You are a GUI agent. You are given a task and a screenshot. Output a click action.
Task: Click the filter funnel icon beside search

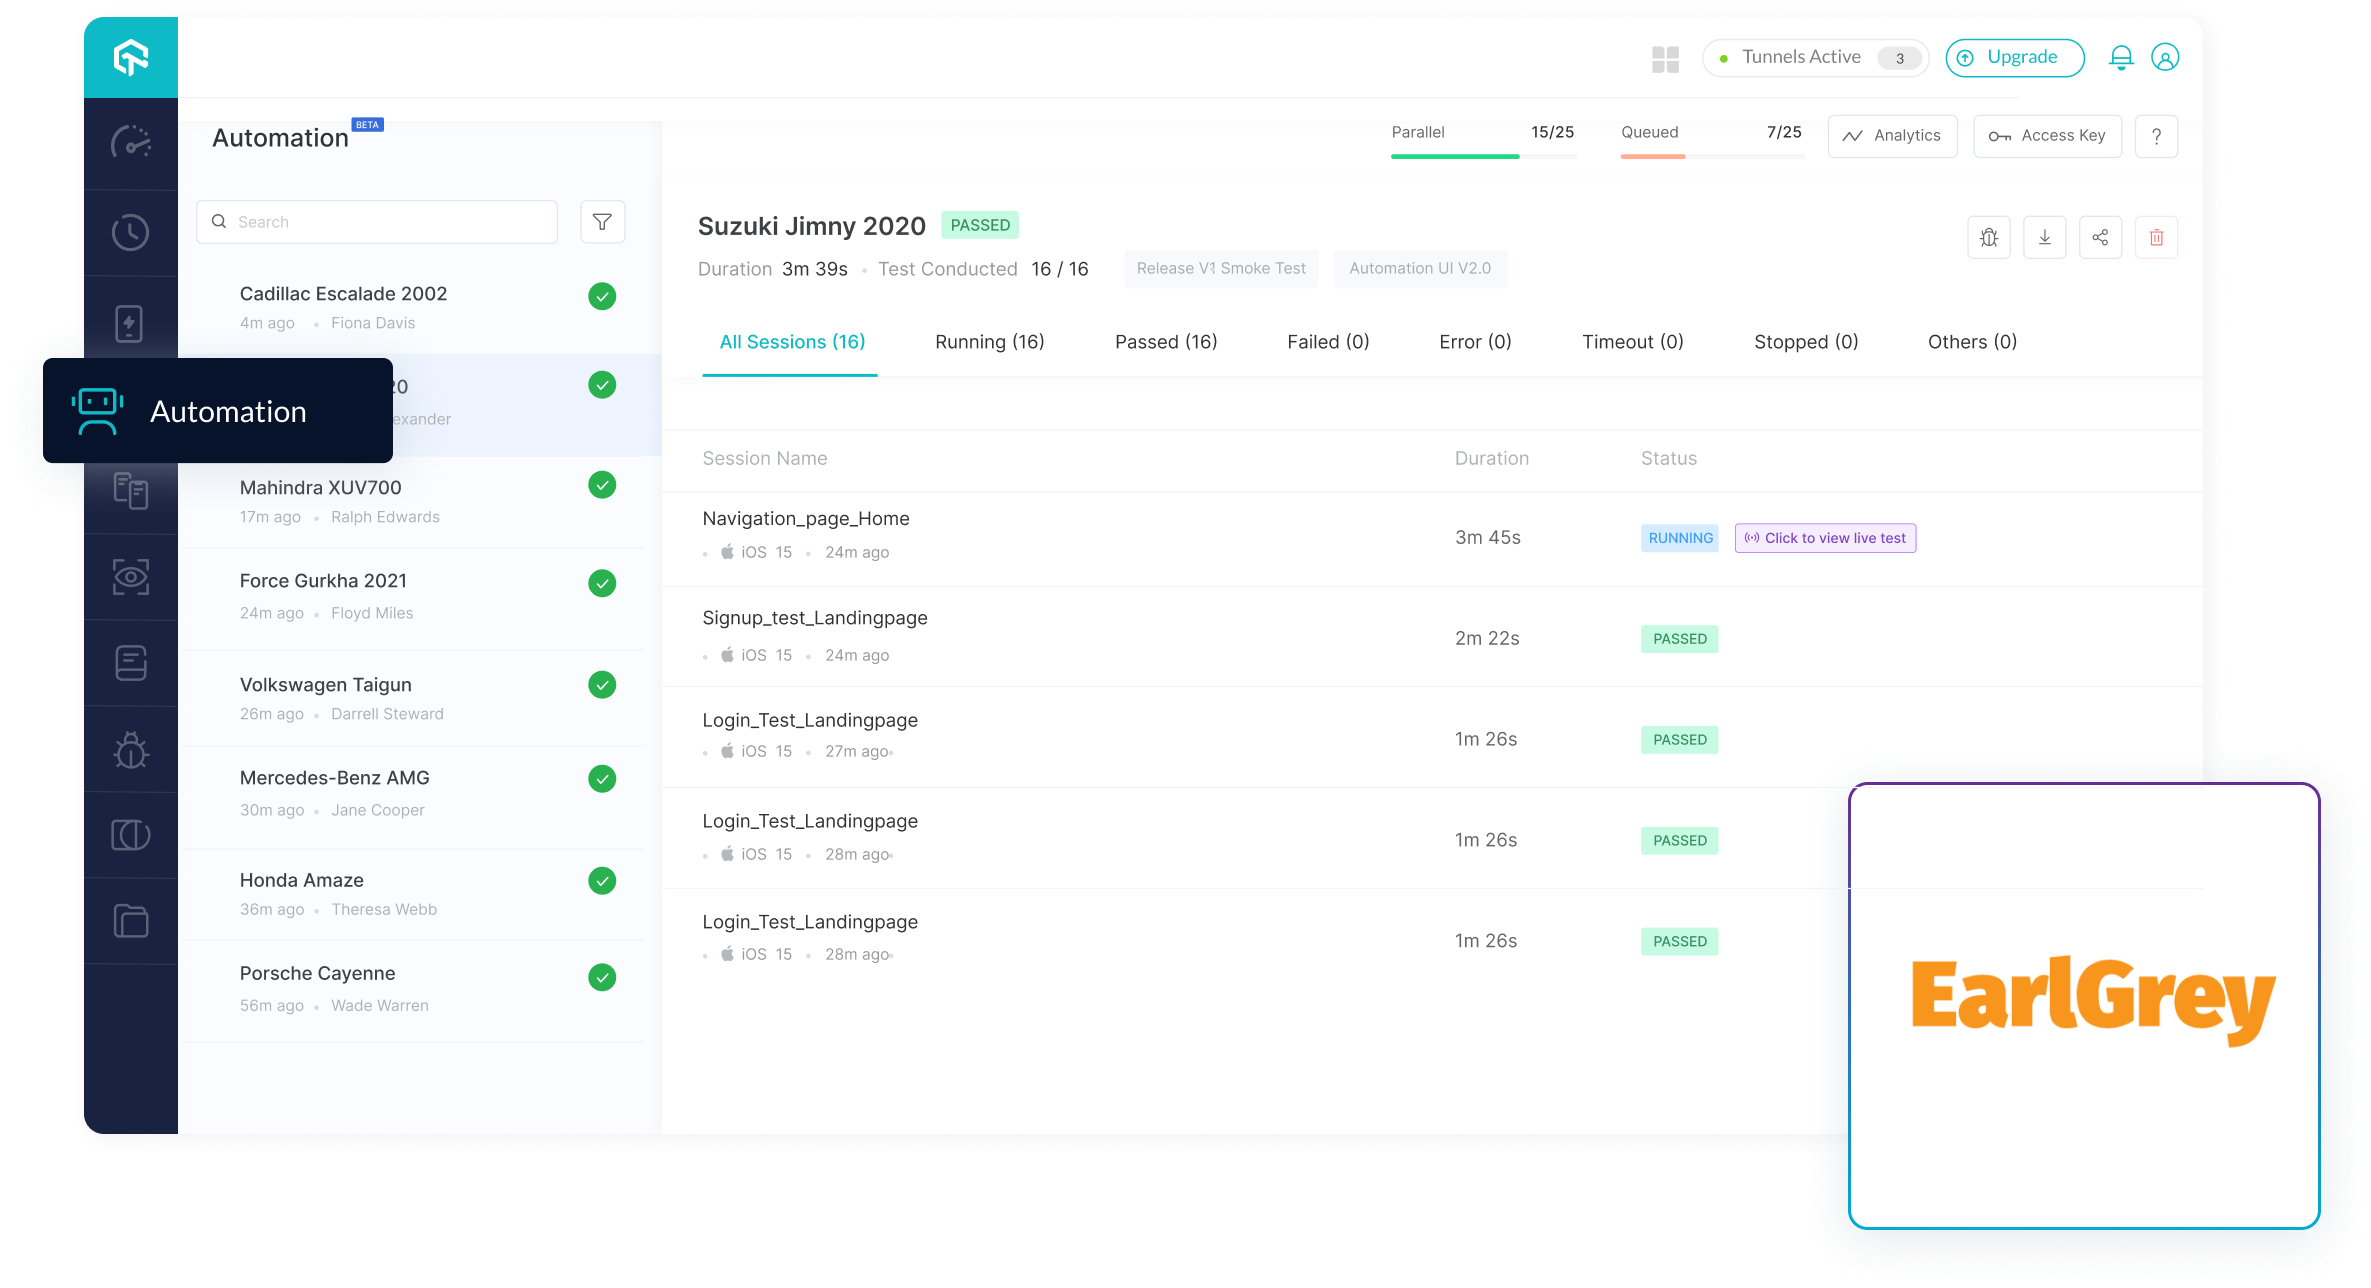coord(602,222)
